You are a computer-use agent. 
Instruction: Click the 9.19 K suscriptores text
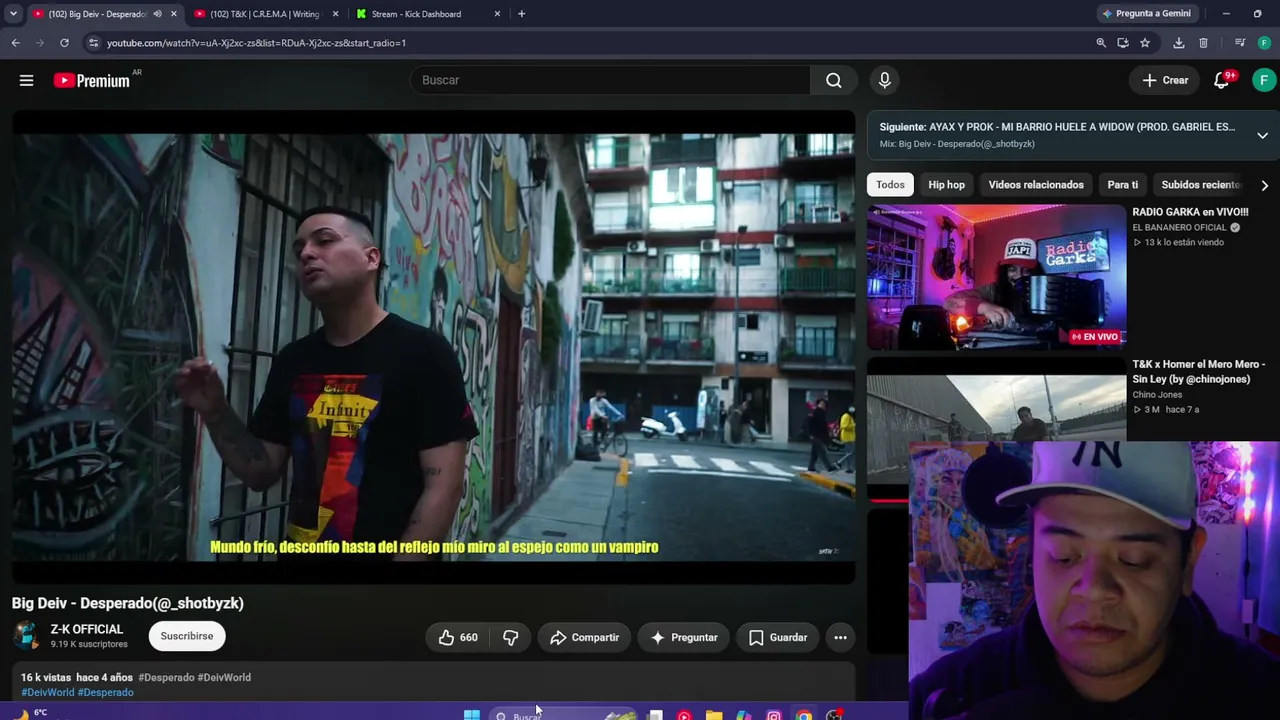(x=89, y=645)
